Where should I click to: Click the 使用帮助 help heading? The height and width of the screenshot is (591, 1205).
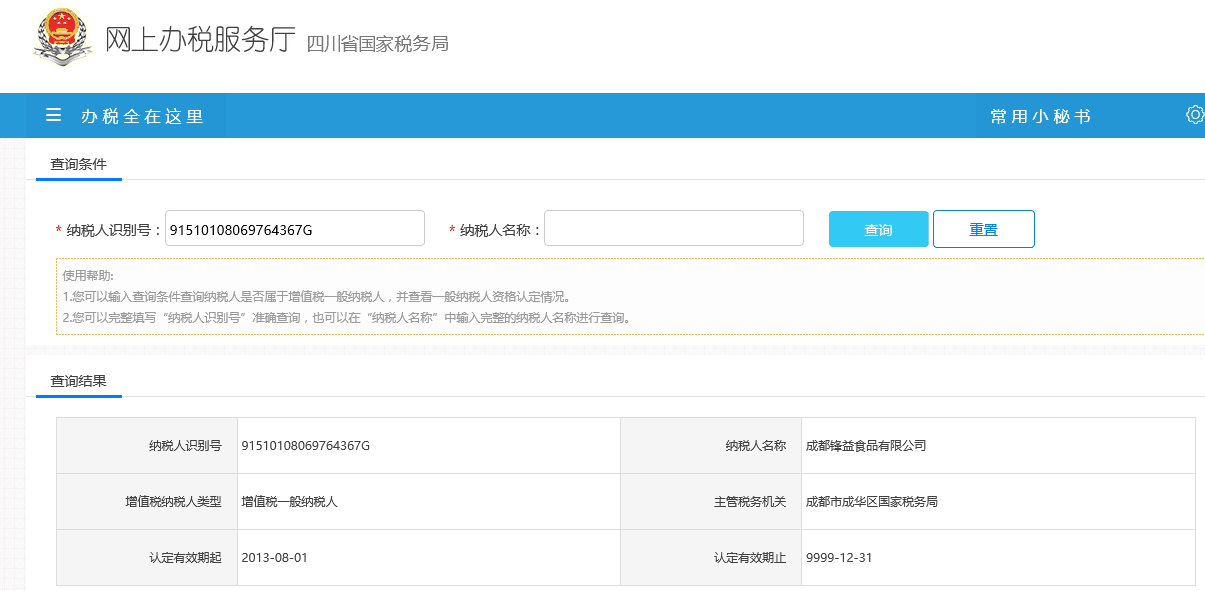coord(88,275)
